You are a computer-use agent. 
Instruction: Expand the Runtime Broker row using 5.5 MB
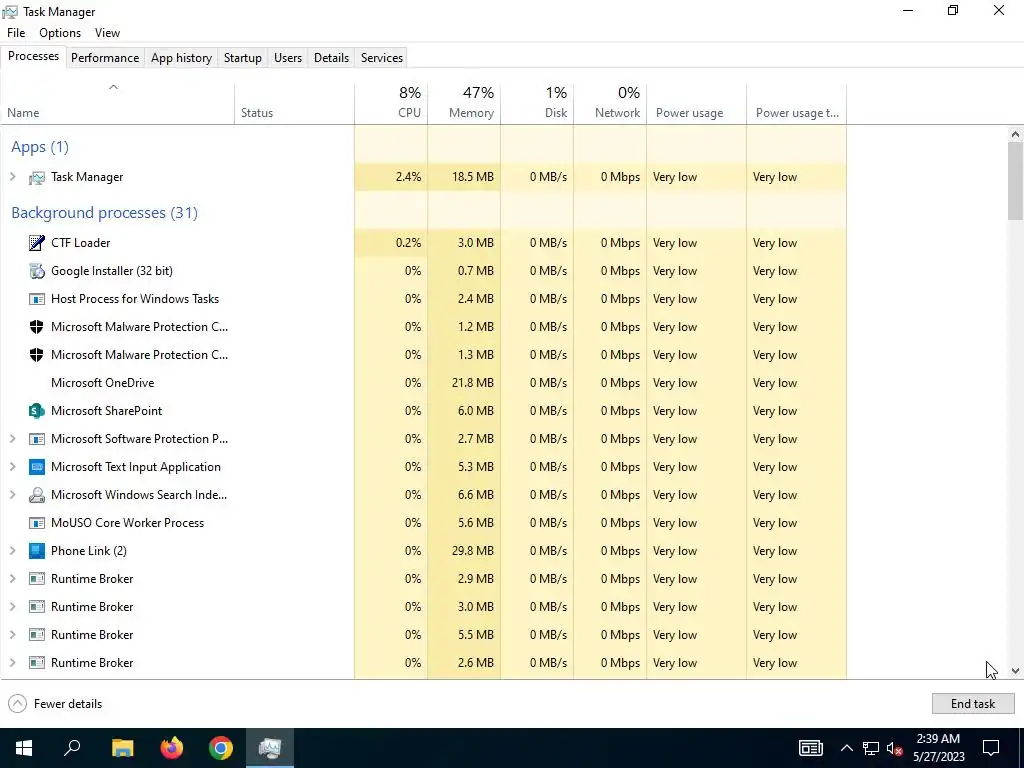tap(12, 635)
